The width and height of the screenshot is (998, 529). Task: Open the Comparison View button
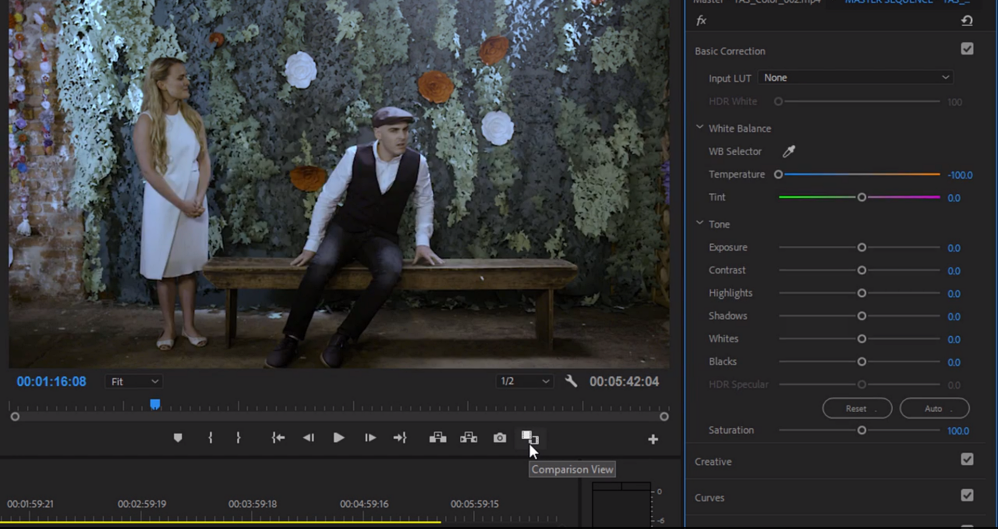point(530,438)
